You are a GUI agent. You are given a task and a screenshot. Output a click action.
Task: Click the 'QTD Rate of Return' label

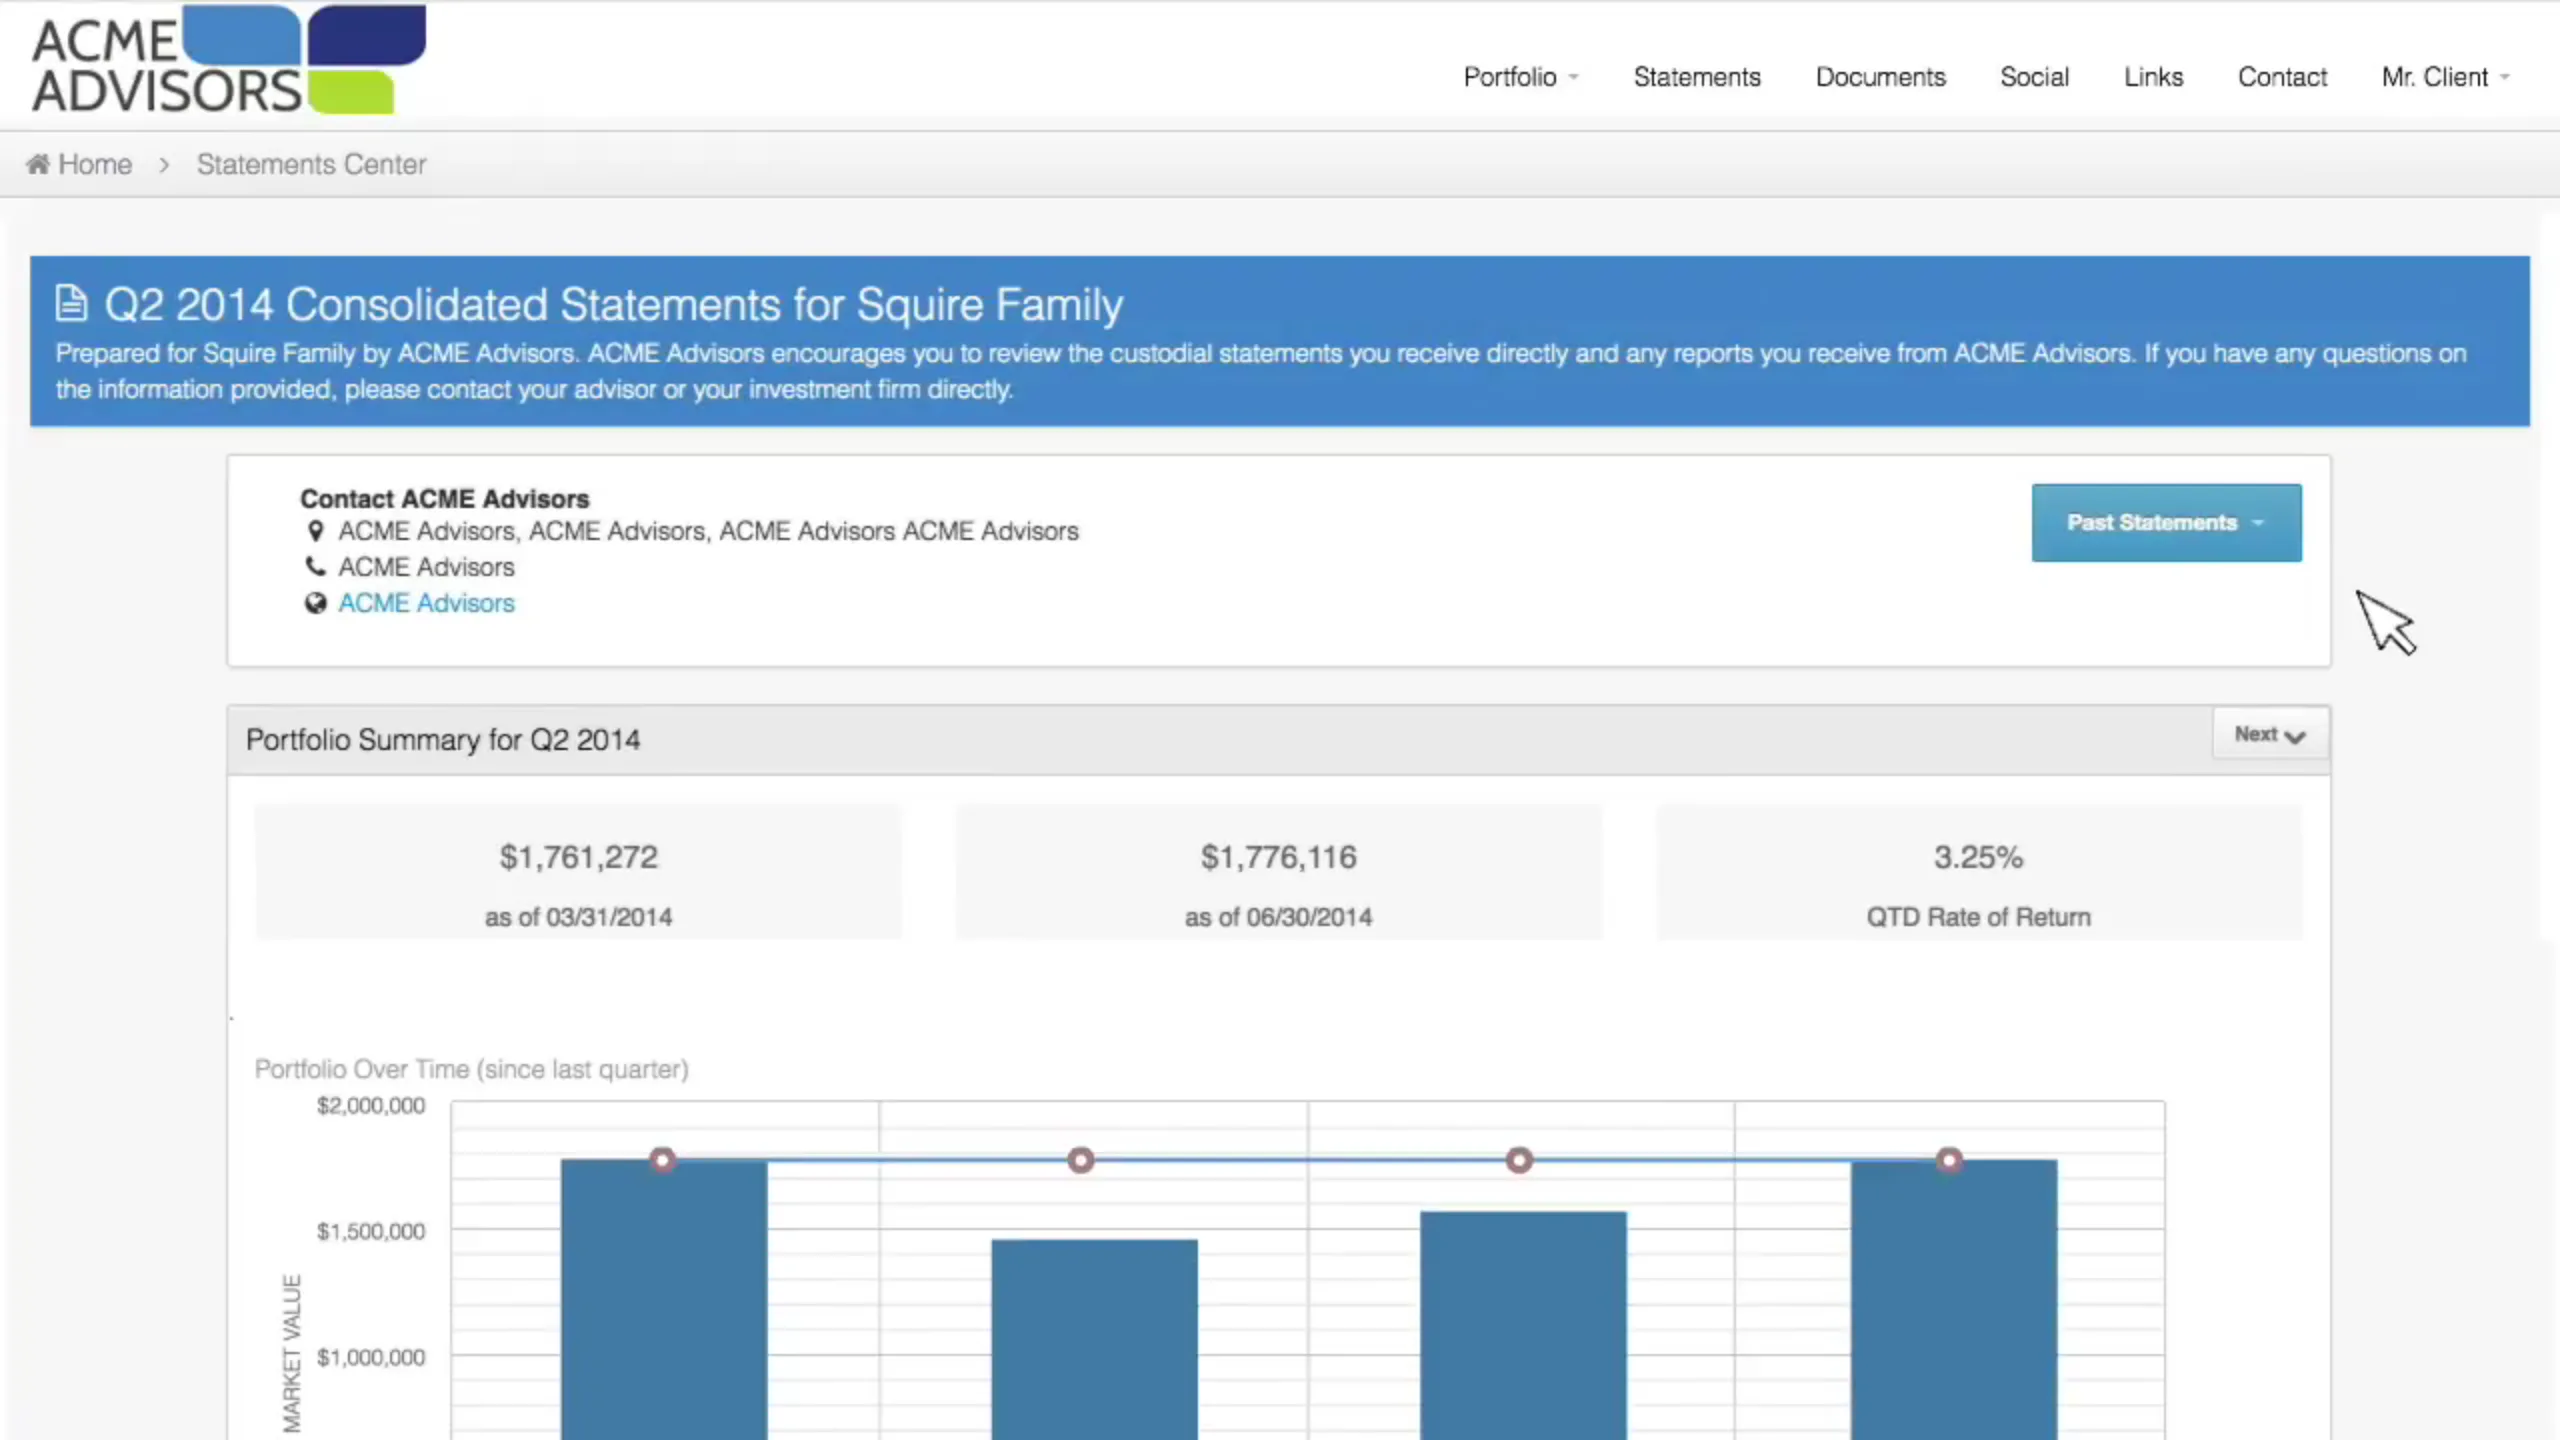1979,917
